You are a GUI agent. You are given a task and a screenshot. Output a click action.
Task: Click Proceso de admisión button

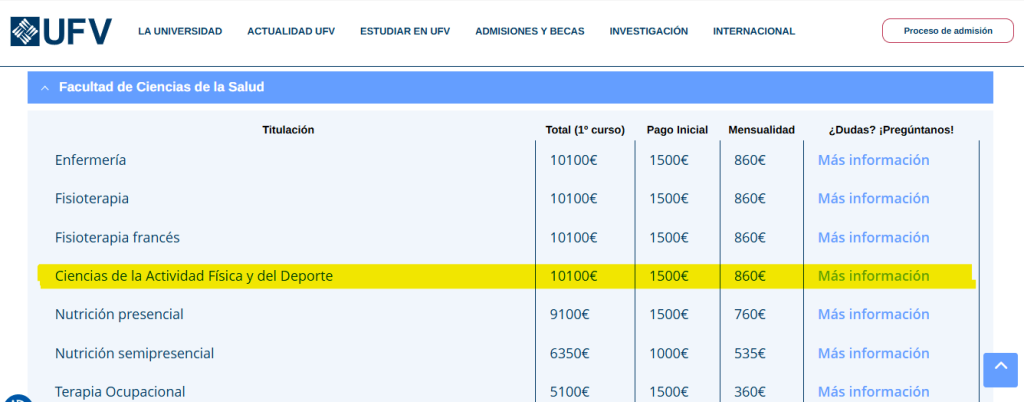948,31
